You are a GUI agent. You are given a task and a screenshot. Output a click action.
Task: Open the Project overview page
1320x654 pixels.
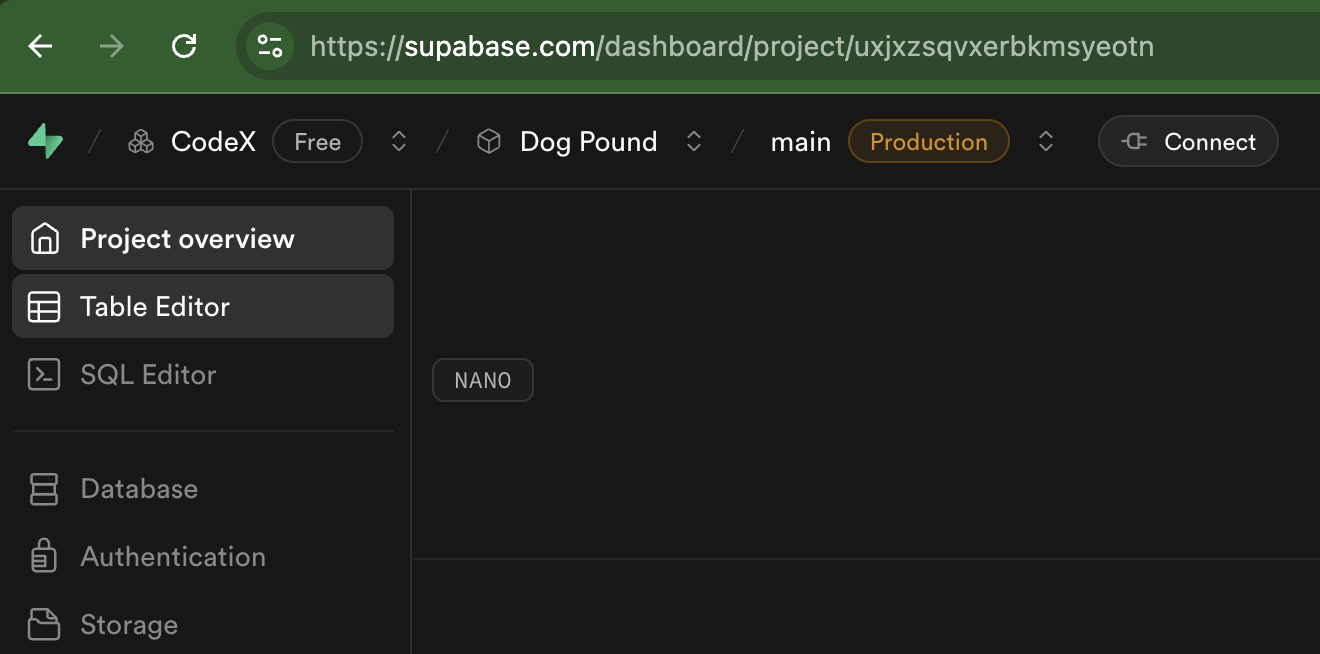[186, 238]
